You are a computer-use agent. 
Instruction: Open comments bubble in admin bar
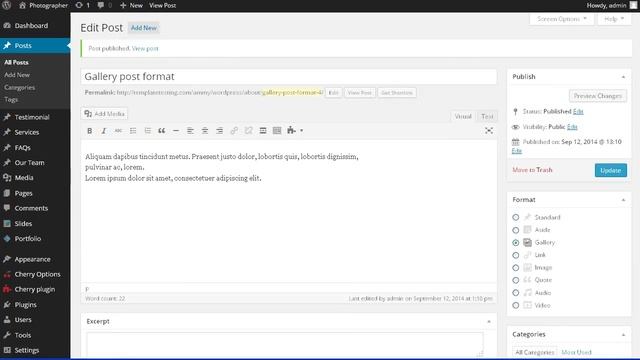pos(104,5)
